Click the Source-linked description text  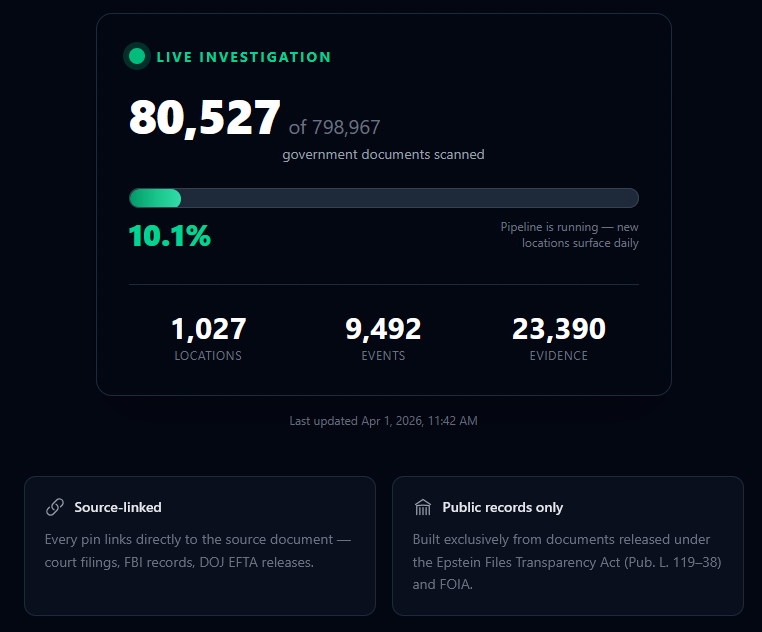(198, 551)
